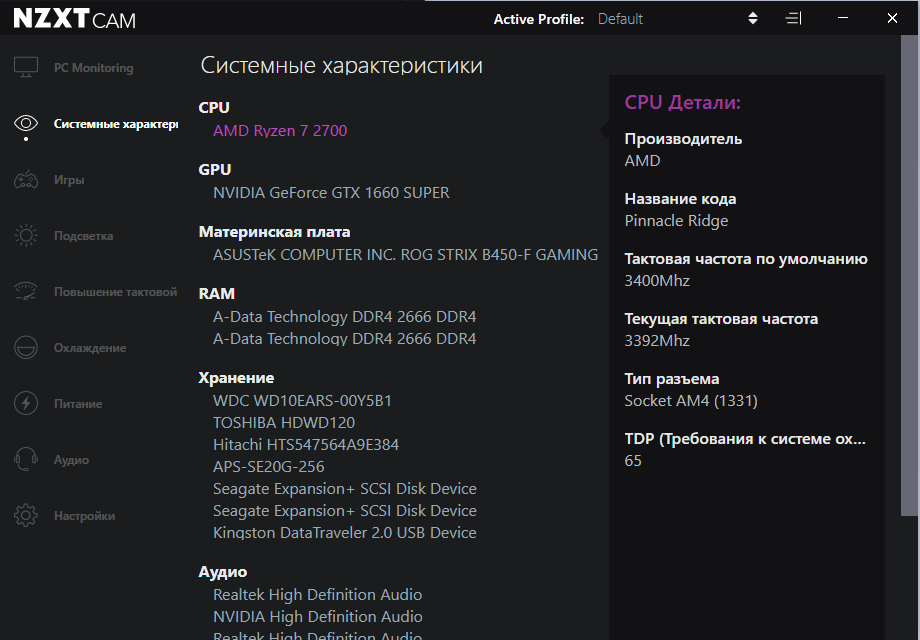The width and height of the screenshot is (920, 640).
Task: Click the vertical scrollbar thumb
Action: pyautogui.click(x=909, y=276)
